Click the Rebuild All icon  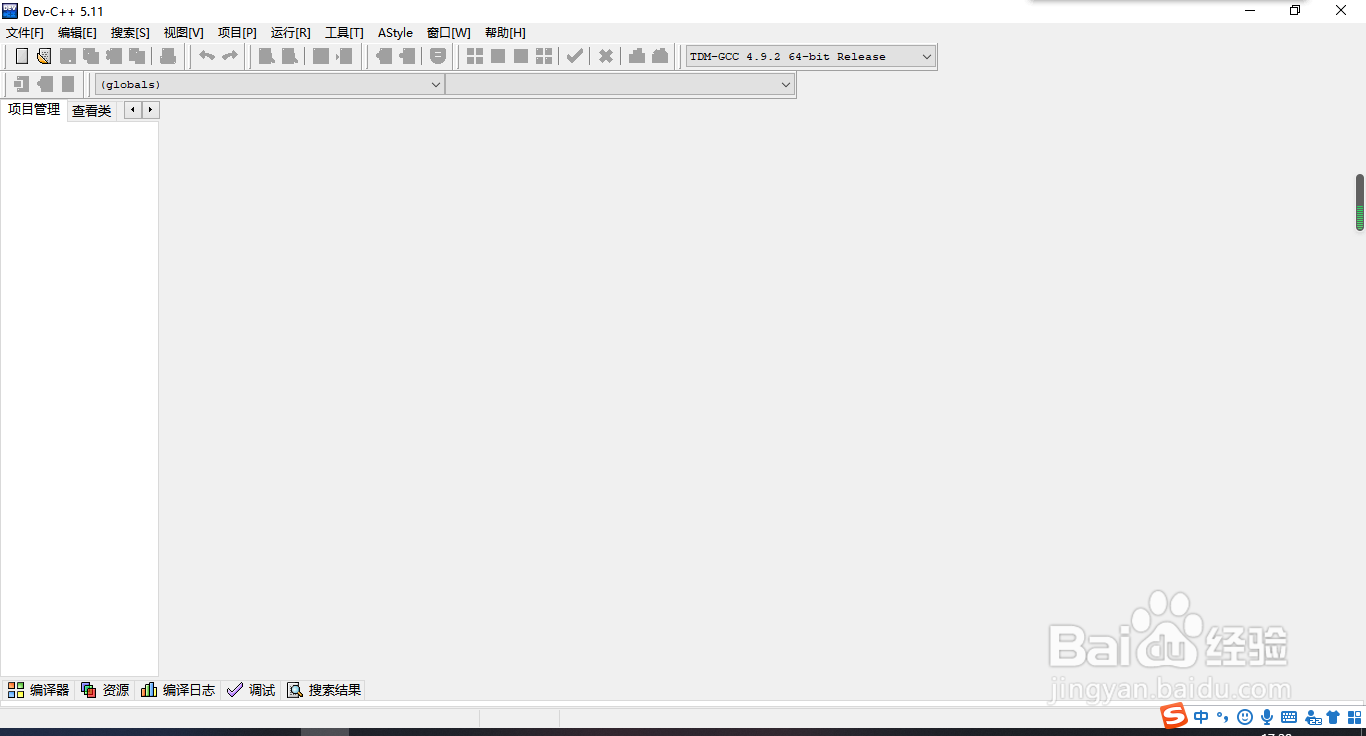tap(544, 56)
